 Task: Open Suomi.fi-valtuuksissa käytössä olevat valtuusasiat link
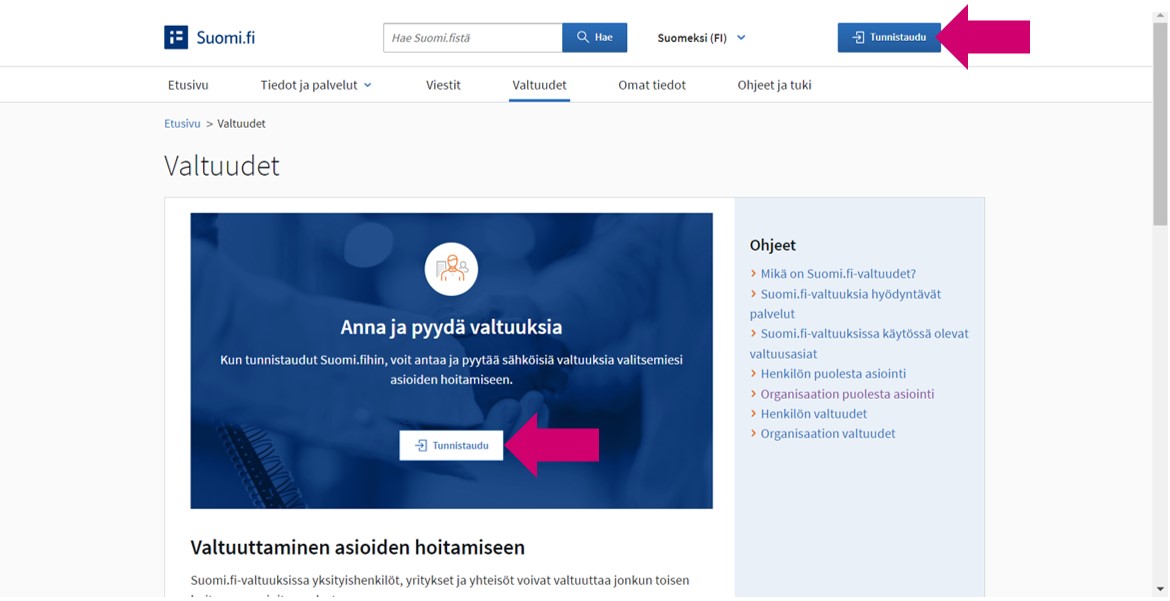tap(859, 343)
